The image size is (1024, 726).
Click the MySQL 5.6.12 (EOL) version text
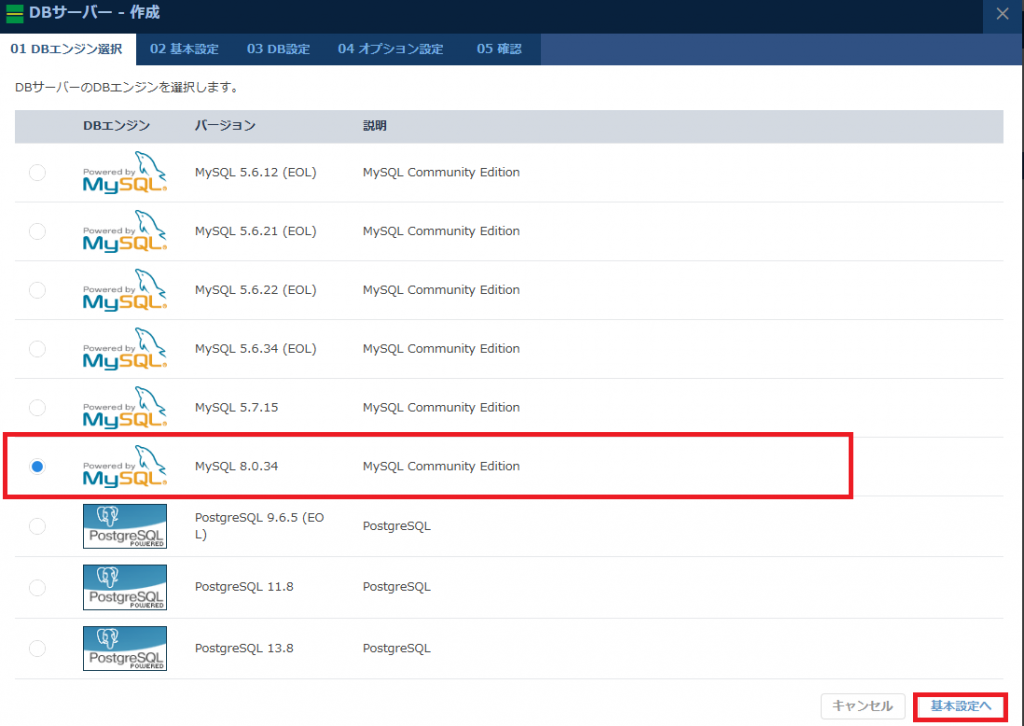[255, 172]
